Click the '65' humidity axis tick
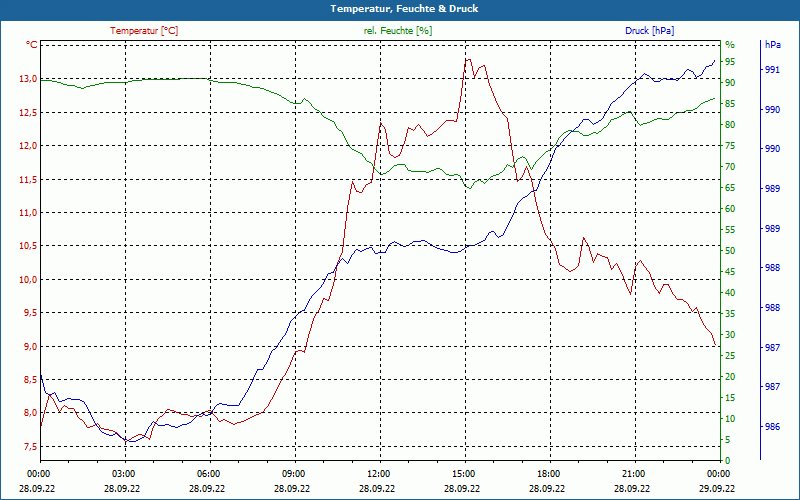The width and height of the screenshot is (800, 500). click(x=730, y=188)
